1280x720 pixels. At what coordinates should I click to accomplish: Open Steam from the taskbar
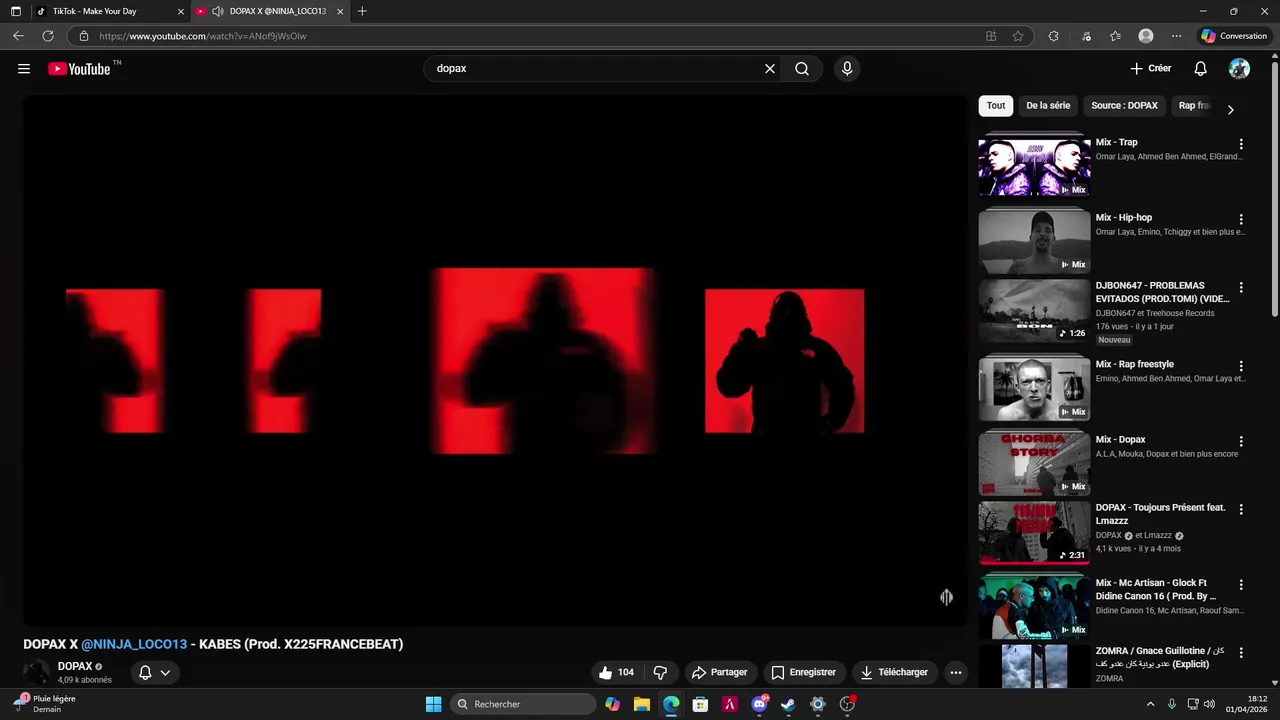788,704
